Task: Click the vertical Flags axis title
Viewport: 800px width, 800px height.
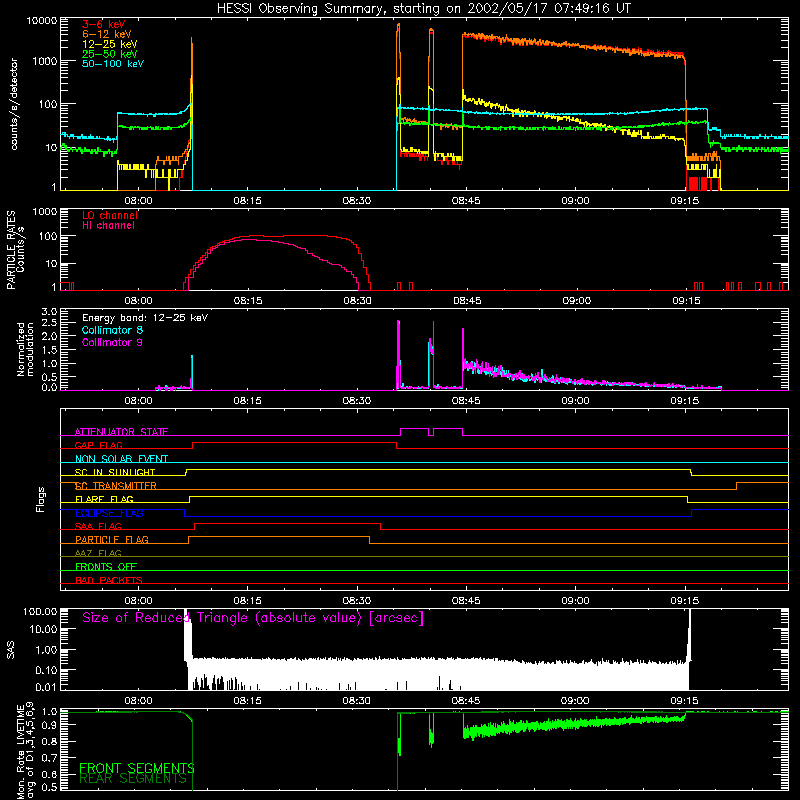Action: 40,499
